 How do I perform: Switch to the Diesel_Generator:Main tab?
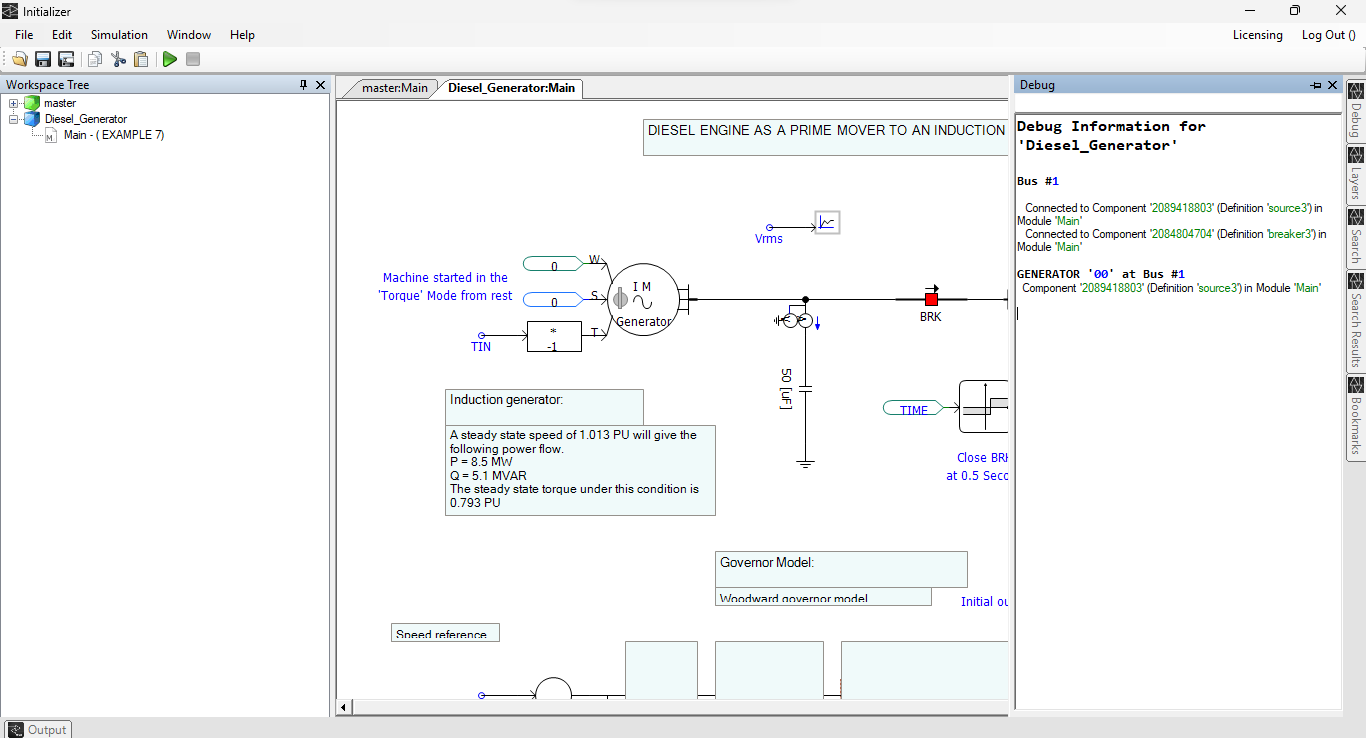pos(511,88)
